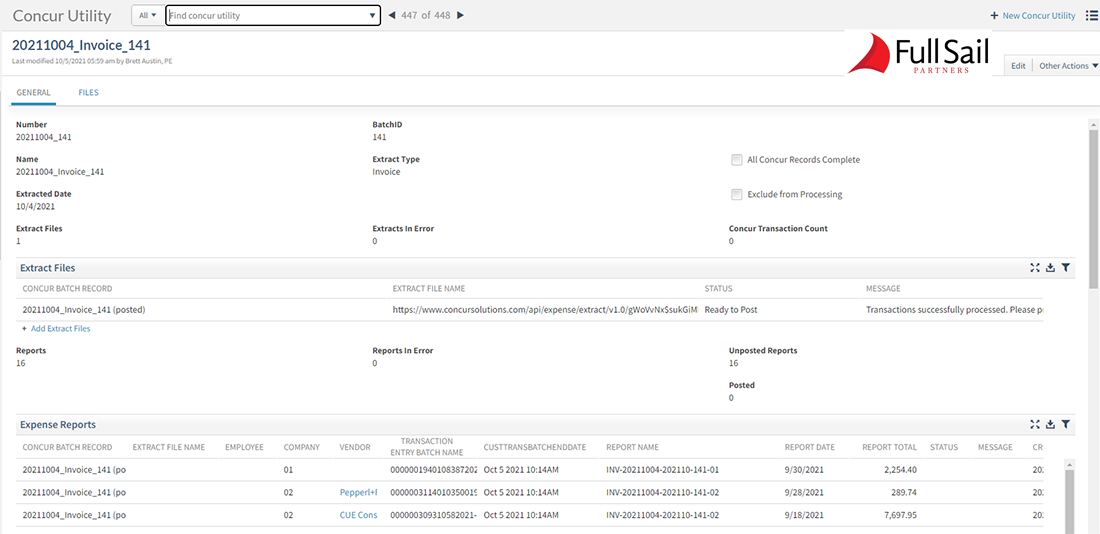This screenshot has width=1100, height=534.
Task: Open the Other Actions dropdown
Action: tap(1068, 65)
